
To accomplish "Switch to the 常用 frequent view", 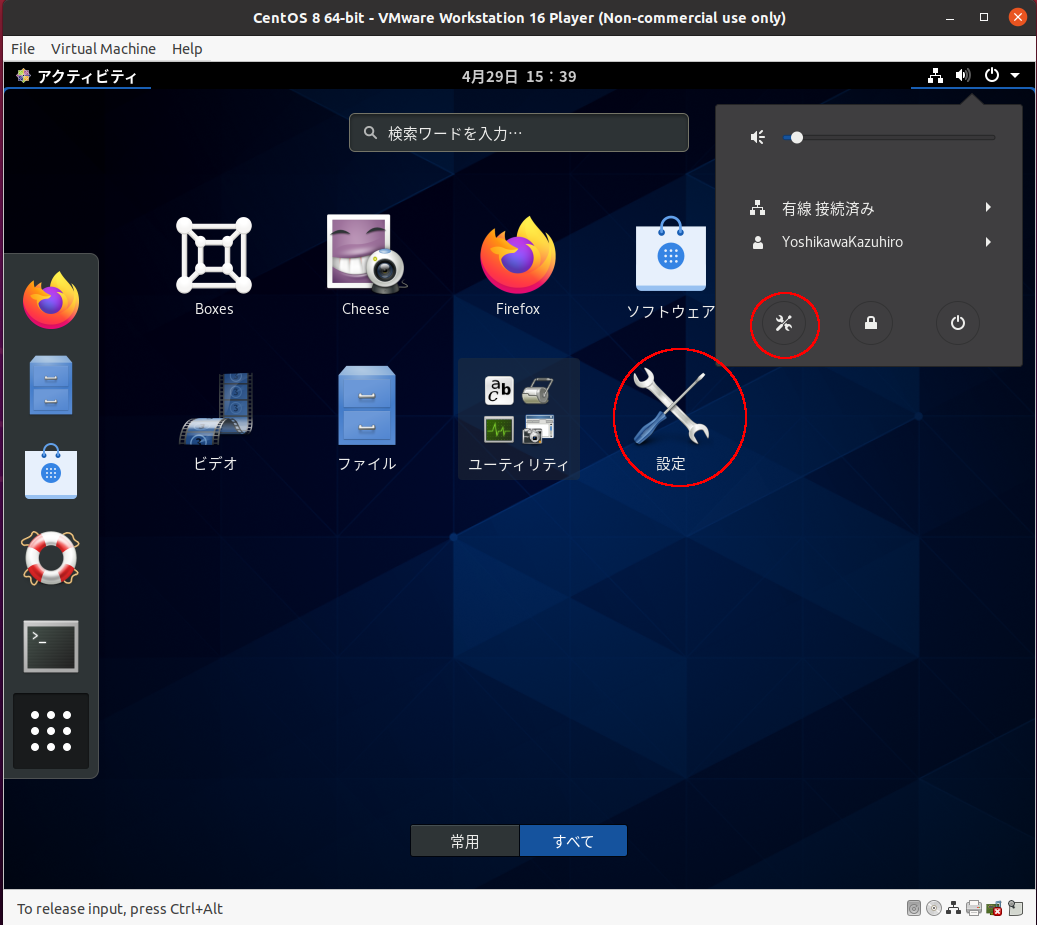I will 465,841.
